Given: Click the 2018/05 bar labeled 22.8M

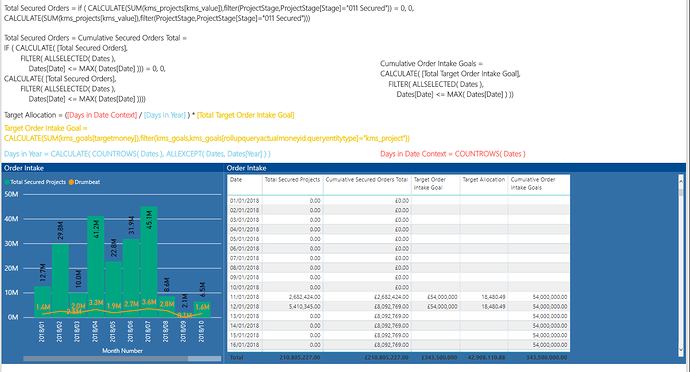Looking at the screenshot, I should (114, 289).
